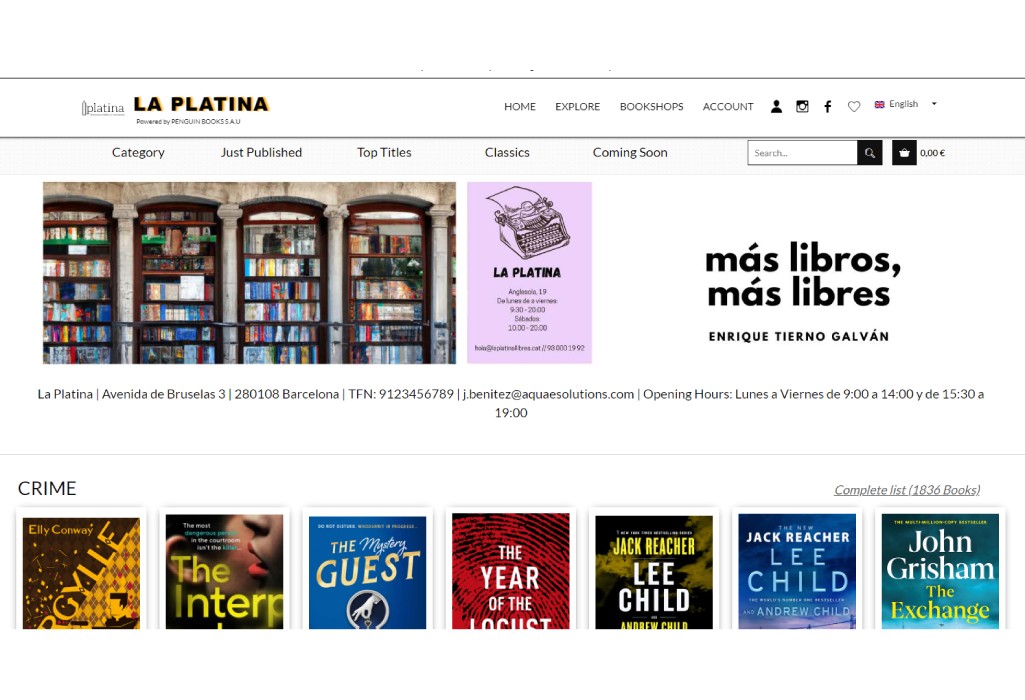Image resolution: width=1025 pixels, height=700 pixels.
Task: Open John Grisham The Exchange cover
Action: click(x=940, y=571)
